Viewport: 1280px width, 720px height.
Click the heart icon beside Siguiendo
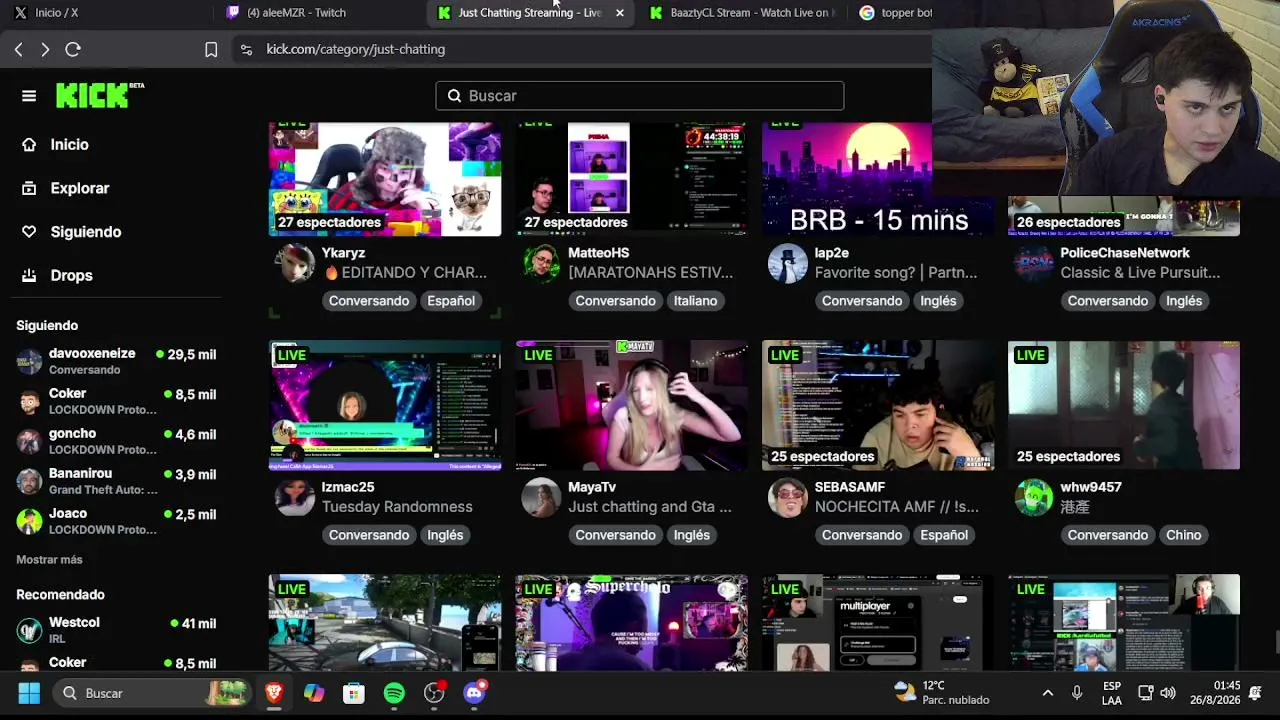click(x=29, y=232)
